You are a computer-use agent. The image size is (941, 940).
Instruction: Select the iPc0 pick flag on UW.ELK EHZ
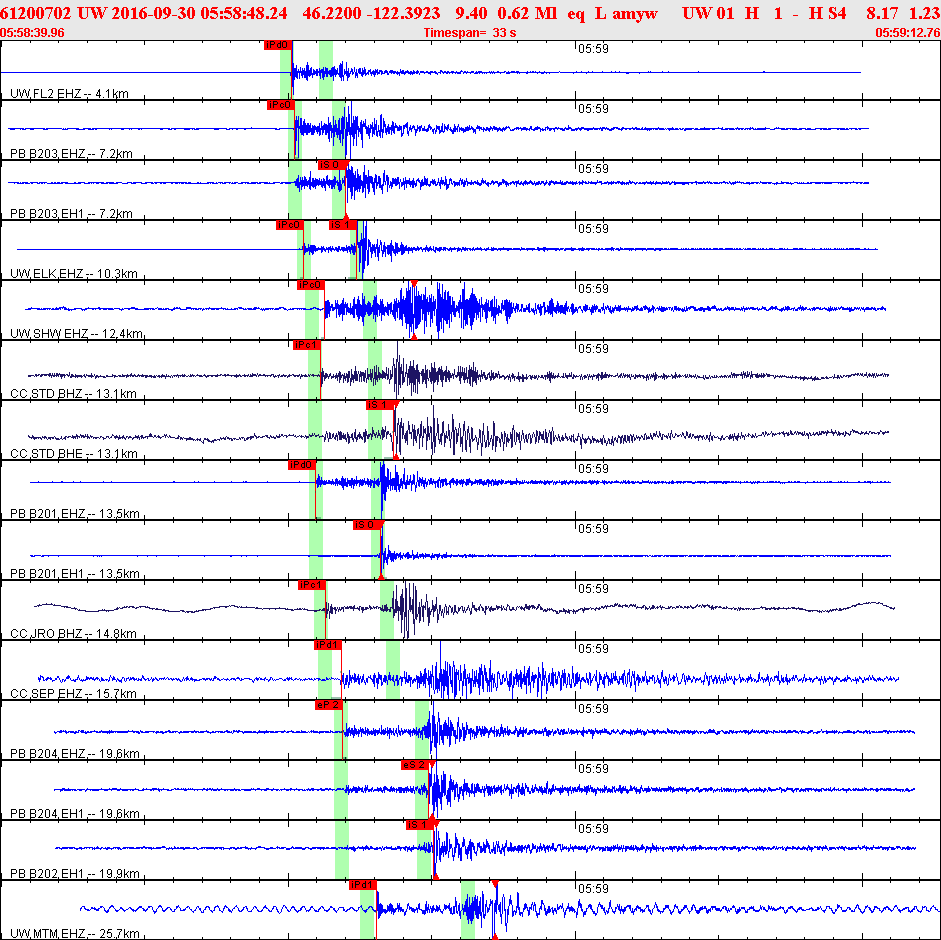click(289, 225)
